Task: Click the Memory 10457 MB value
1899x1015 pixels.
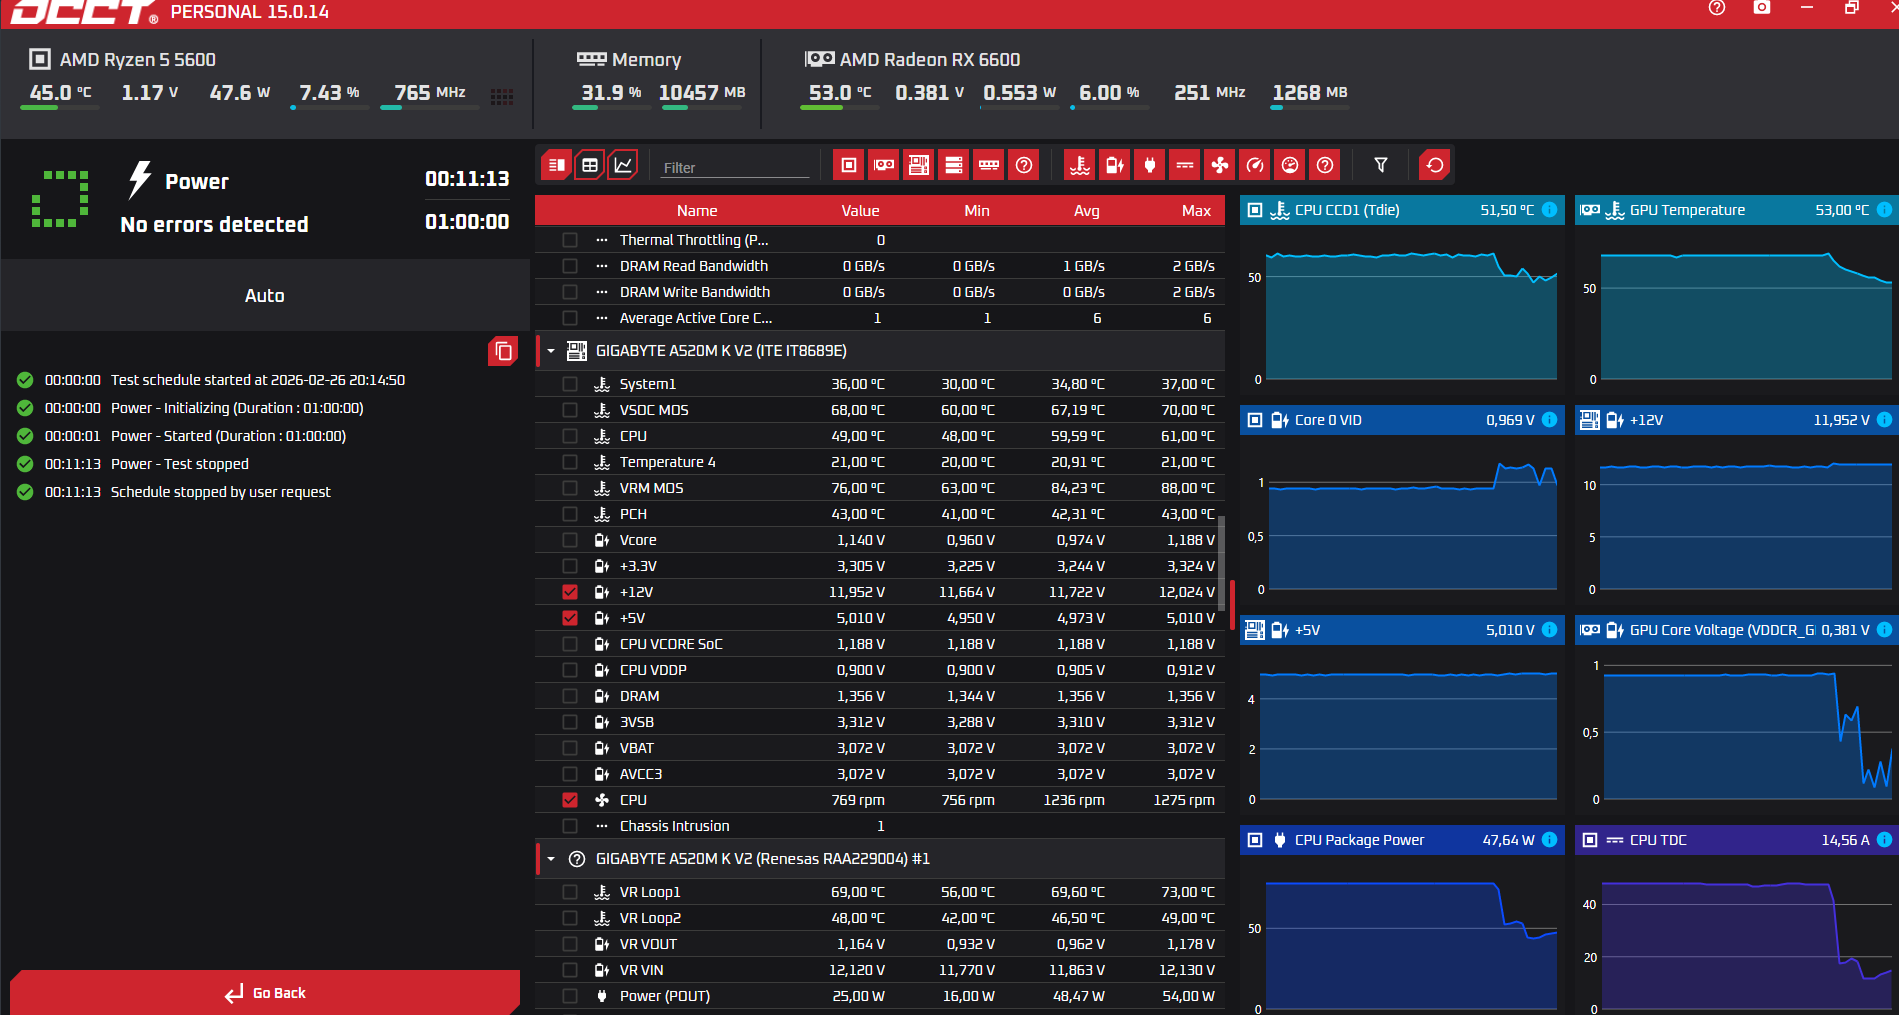Action: [702, 93]
